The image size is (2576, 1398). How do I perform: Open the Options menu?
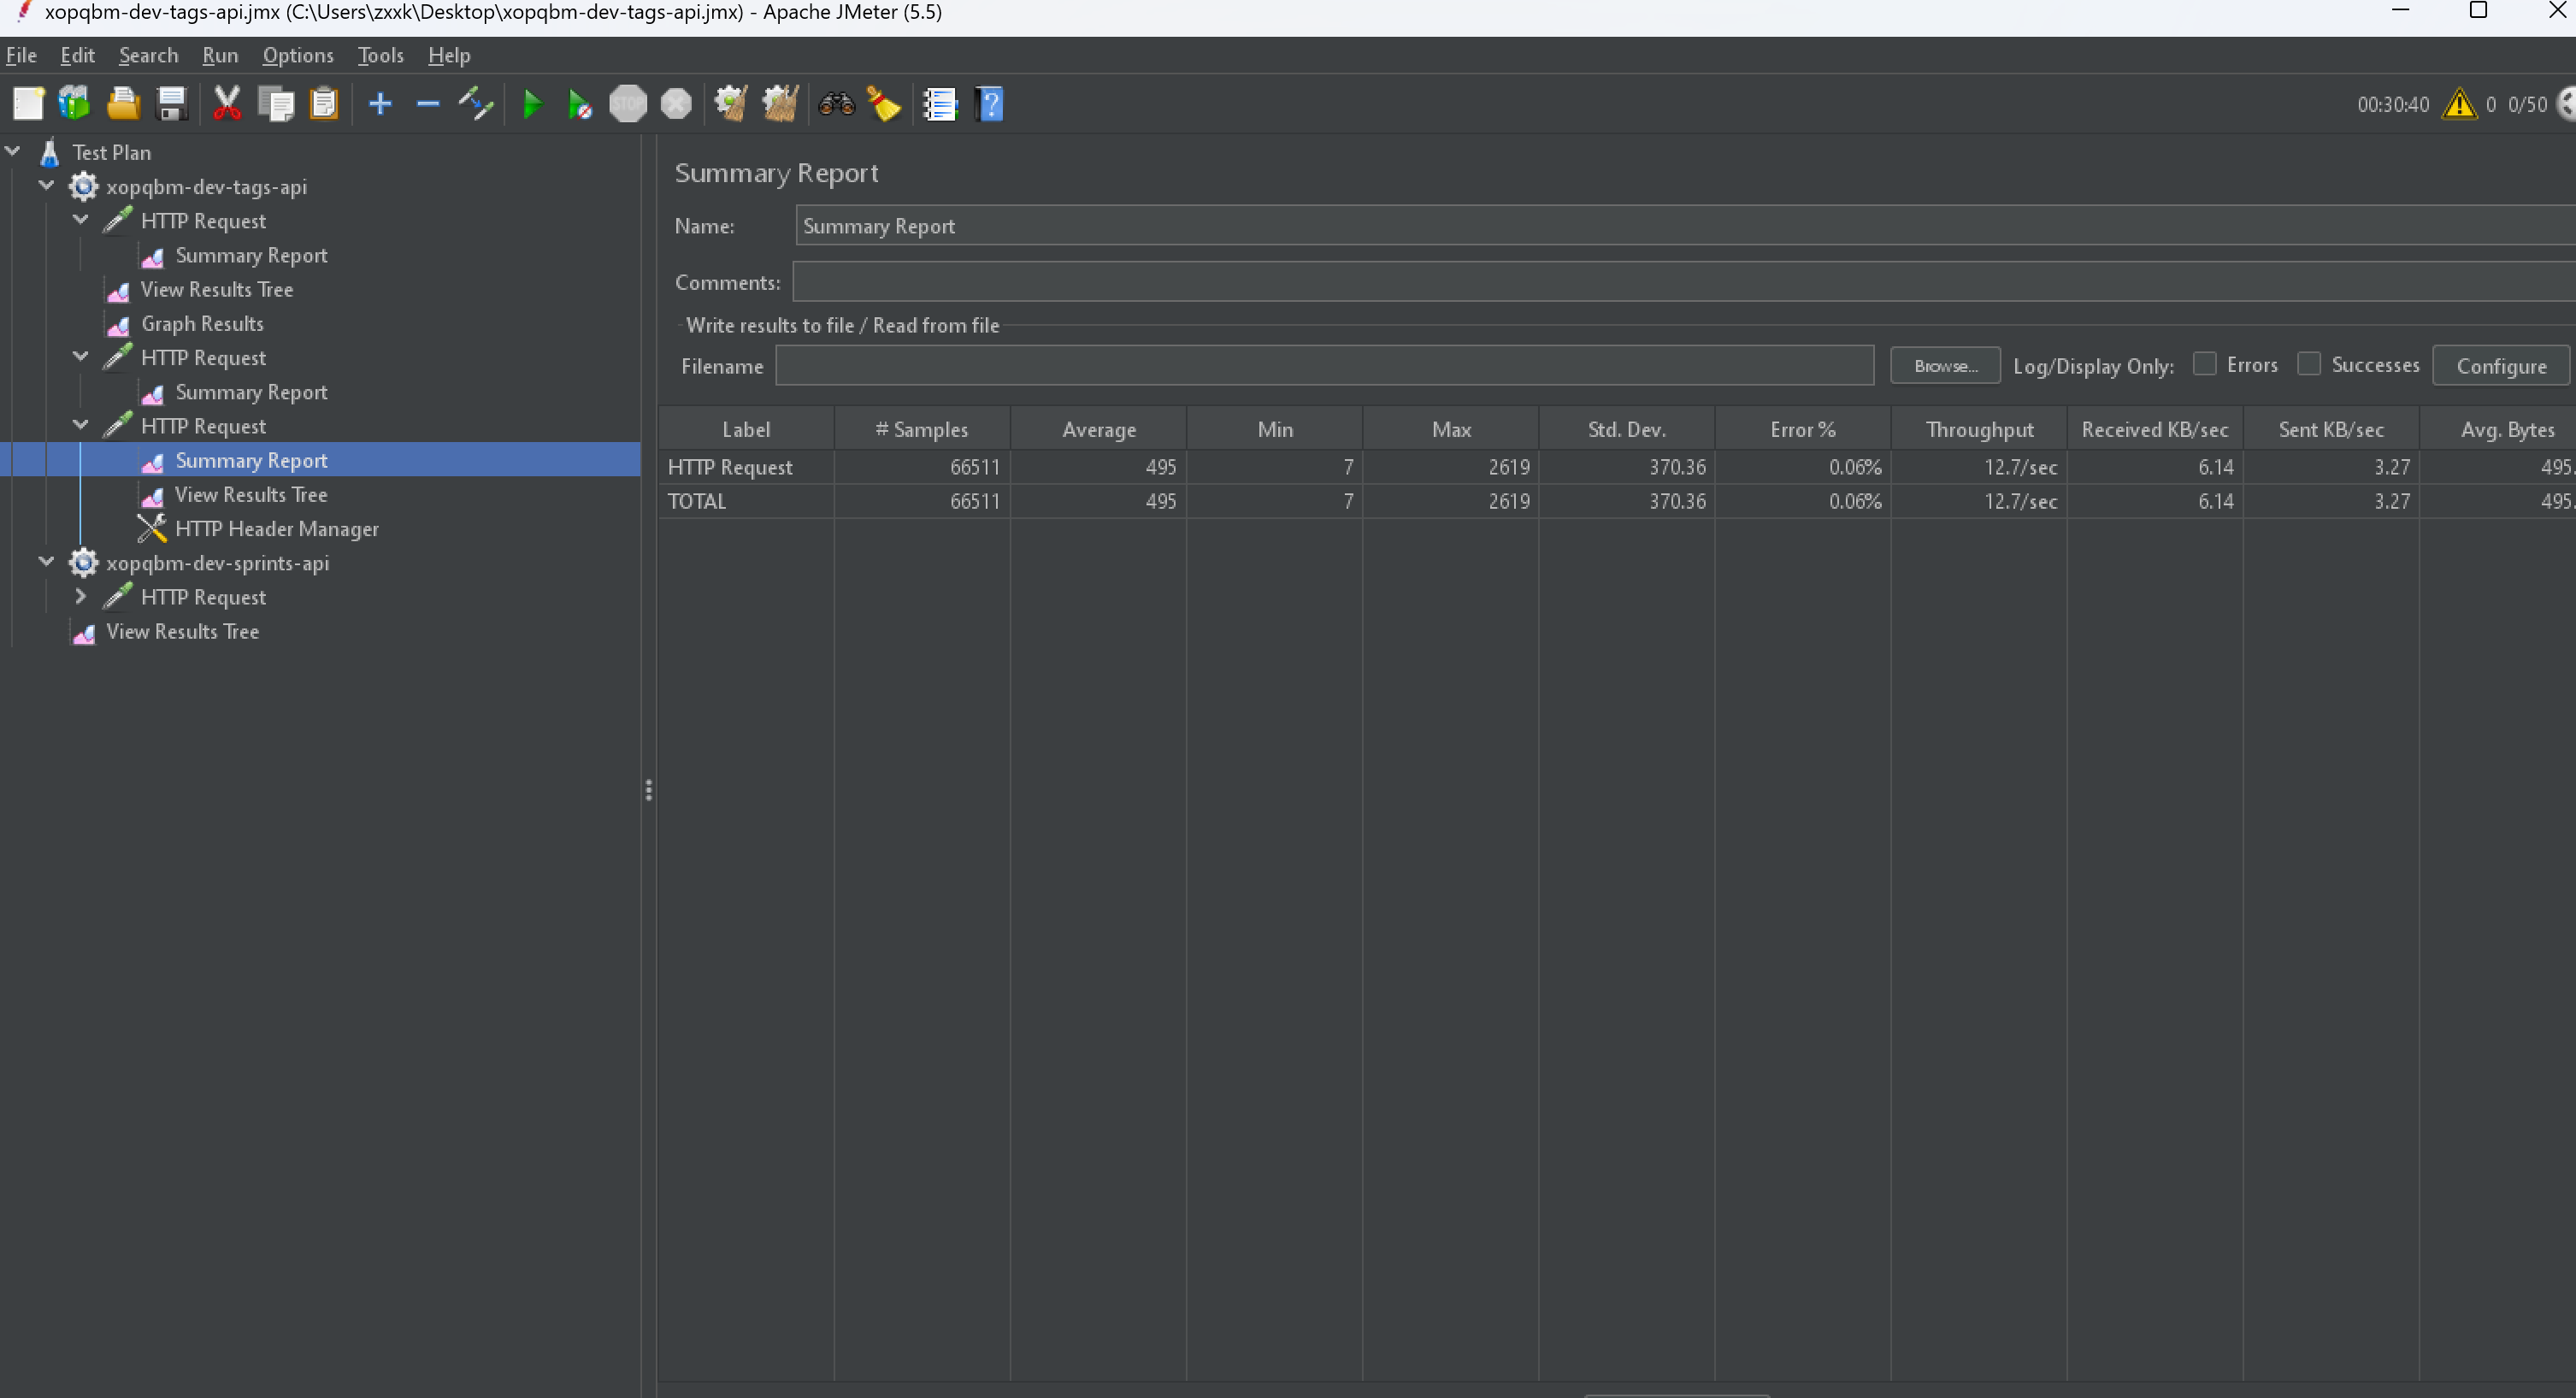click(297, 56)
